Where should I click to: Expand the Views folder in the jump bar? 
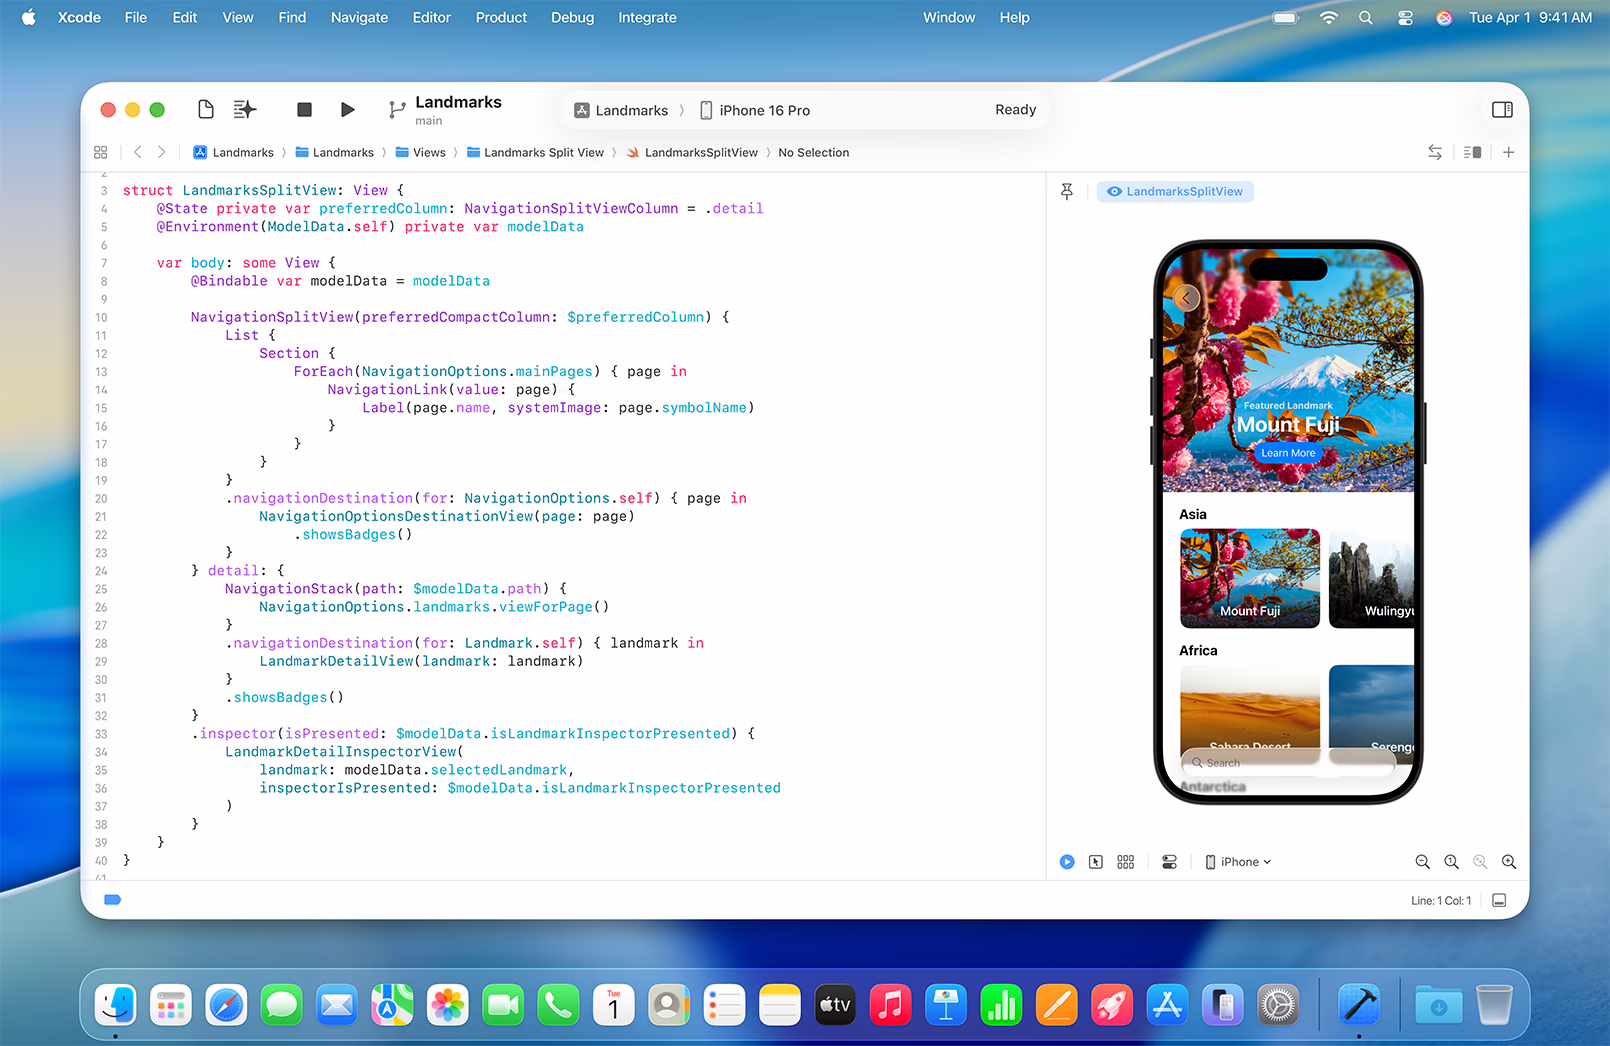[x=430, y=152]
